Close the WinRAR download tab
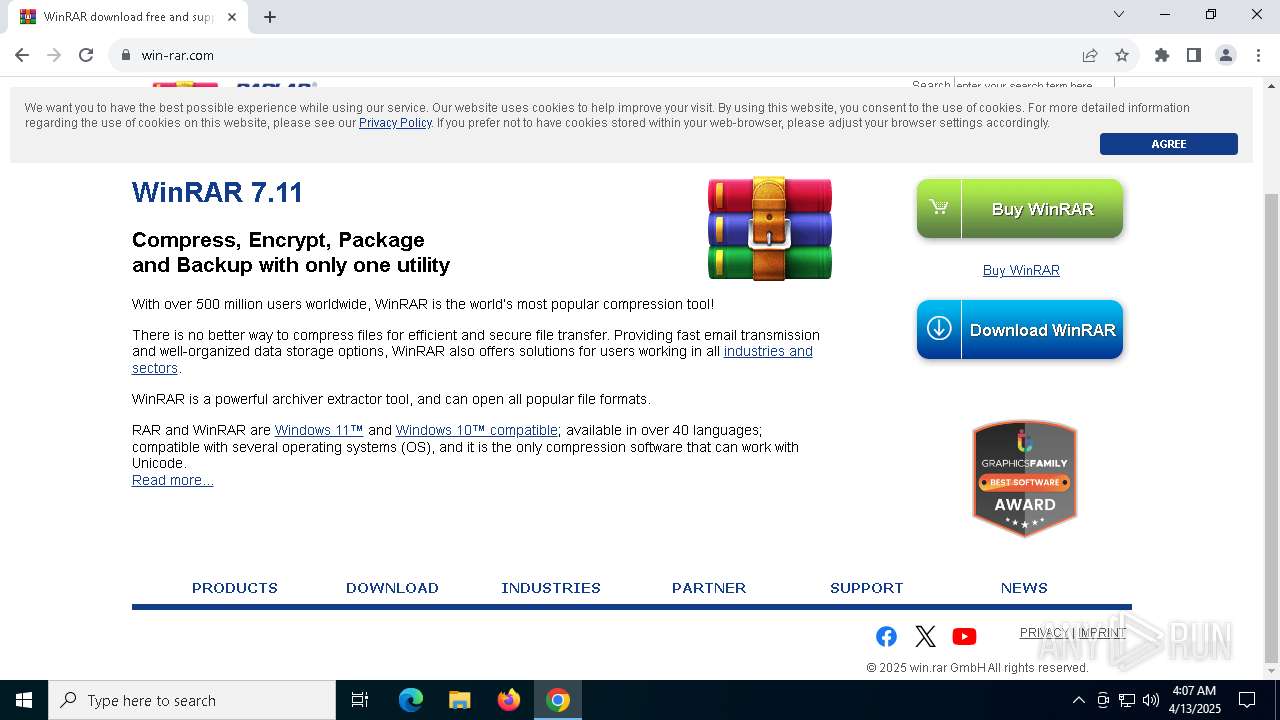The height and width of the screenshot is (720, 1280). point(232,17)
